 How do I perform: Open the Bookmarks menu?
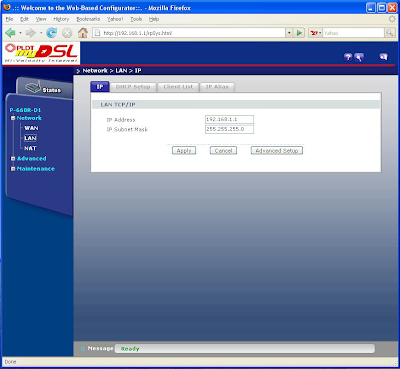88,19
